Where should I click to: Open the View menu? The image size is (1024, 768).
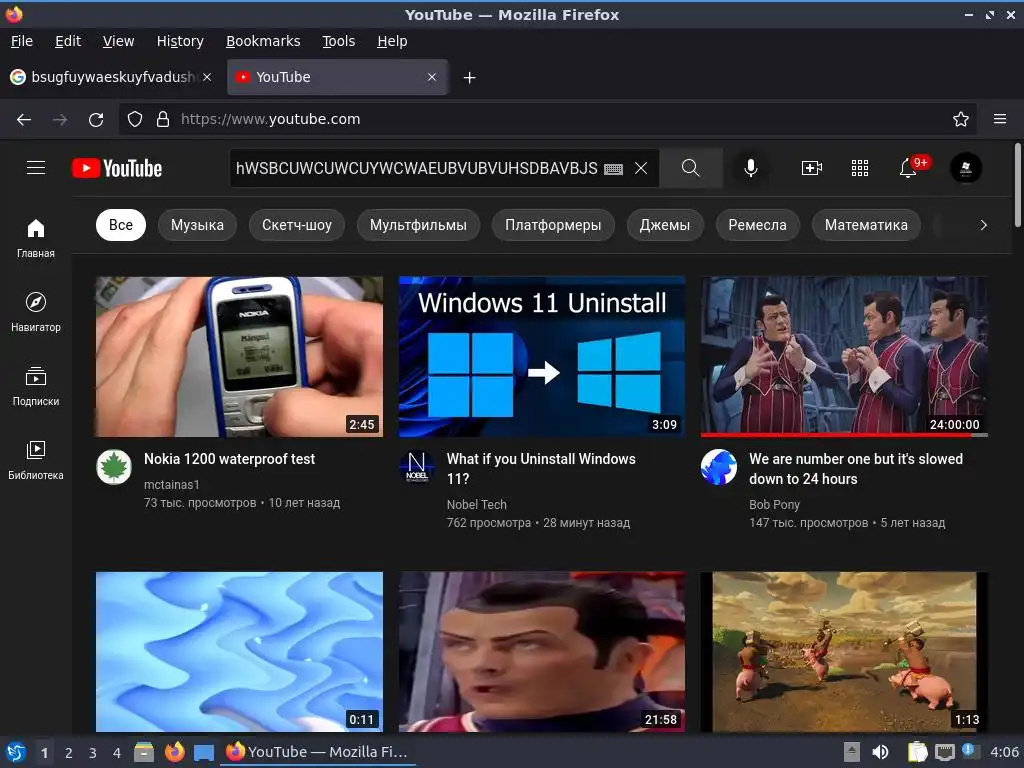118,41
